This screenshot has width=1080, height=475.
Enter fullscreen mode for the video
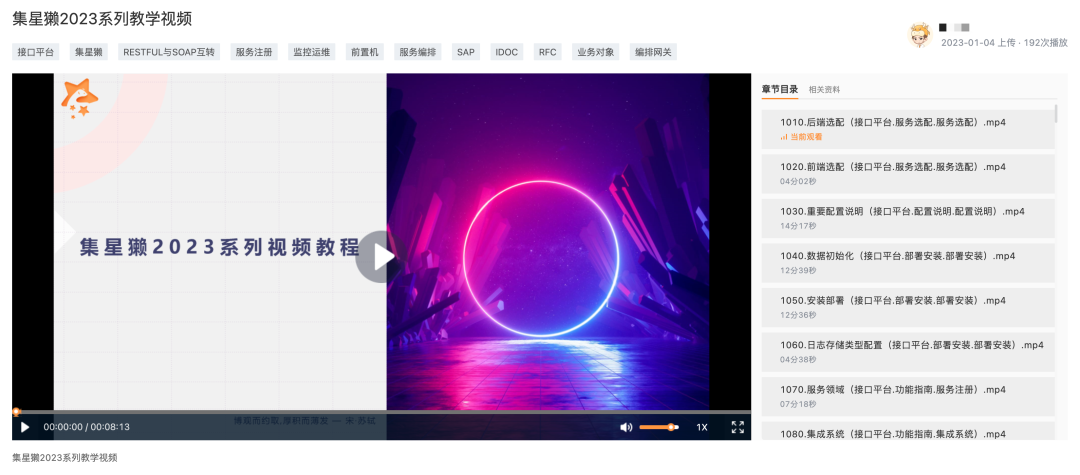738,427
